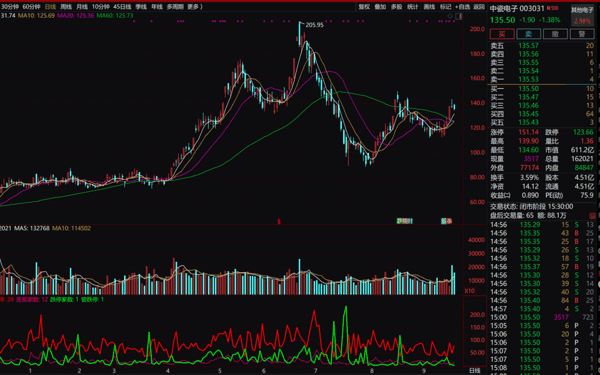
Task: Open the 多周期 multi-period view
Action: 175,7
